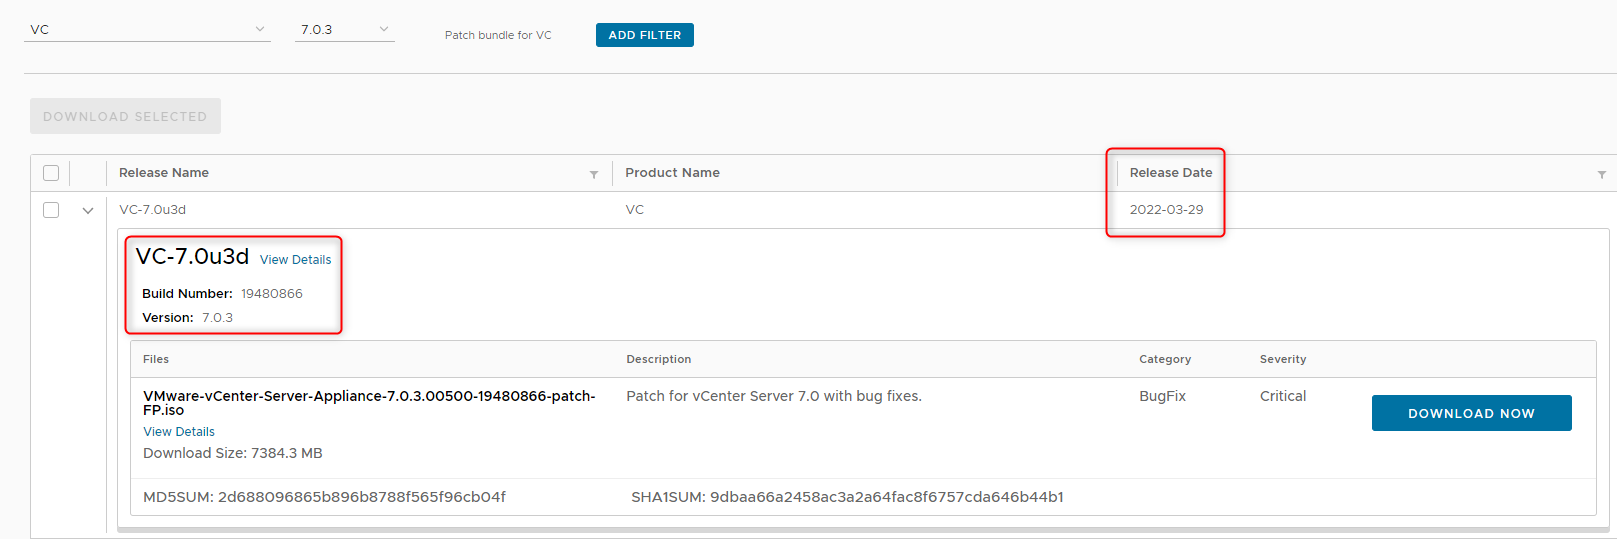Check the VC-7.0u3d row checkbox
This screenshot has height=539, width=1617.
(51, 210)
